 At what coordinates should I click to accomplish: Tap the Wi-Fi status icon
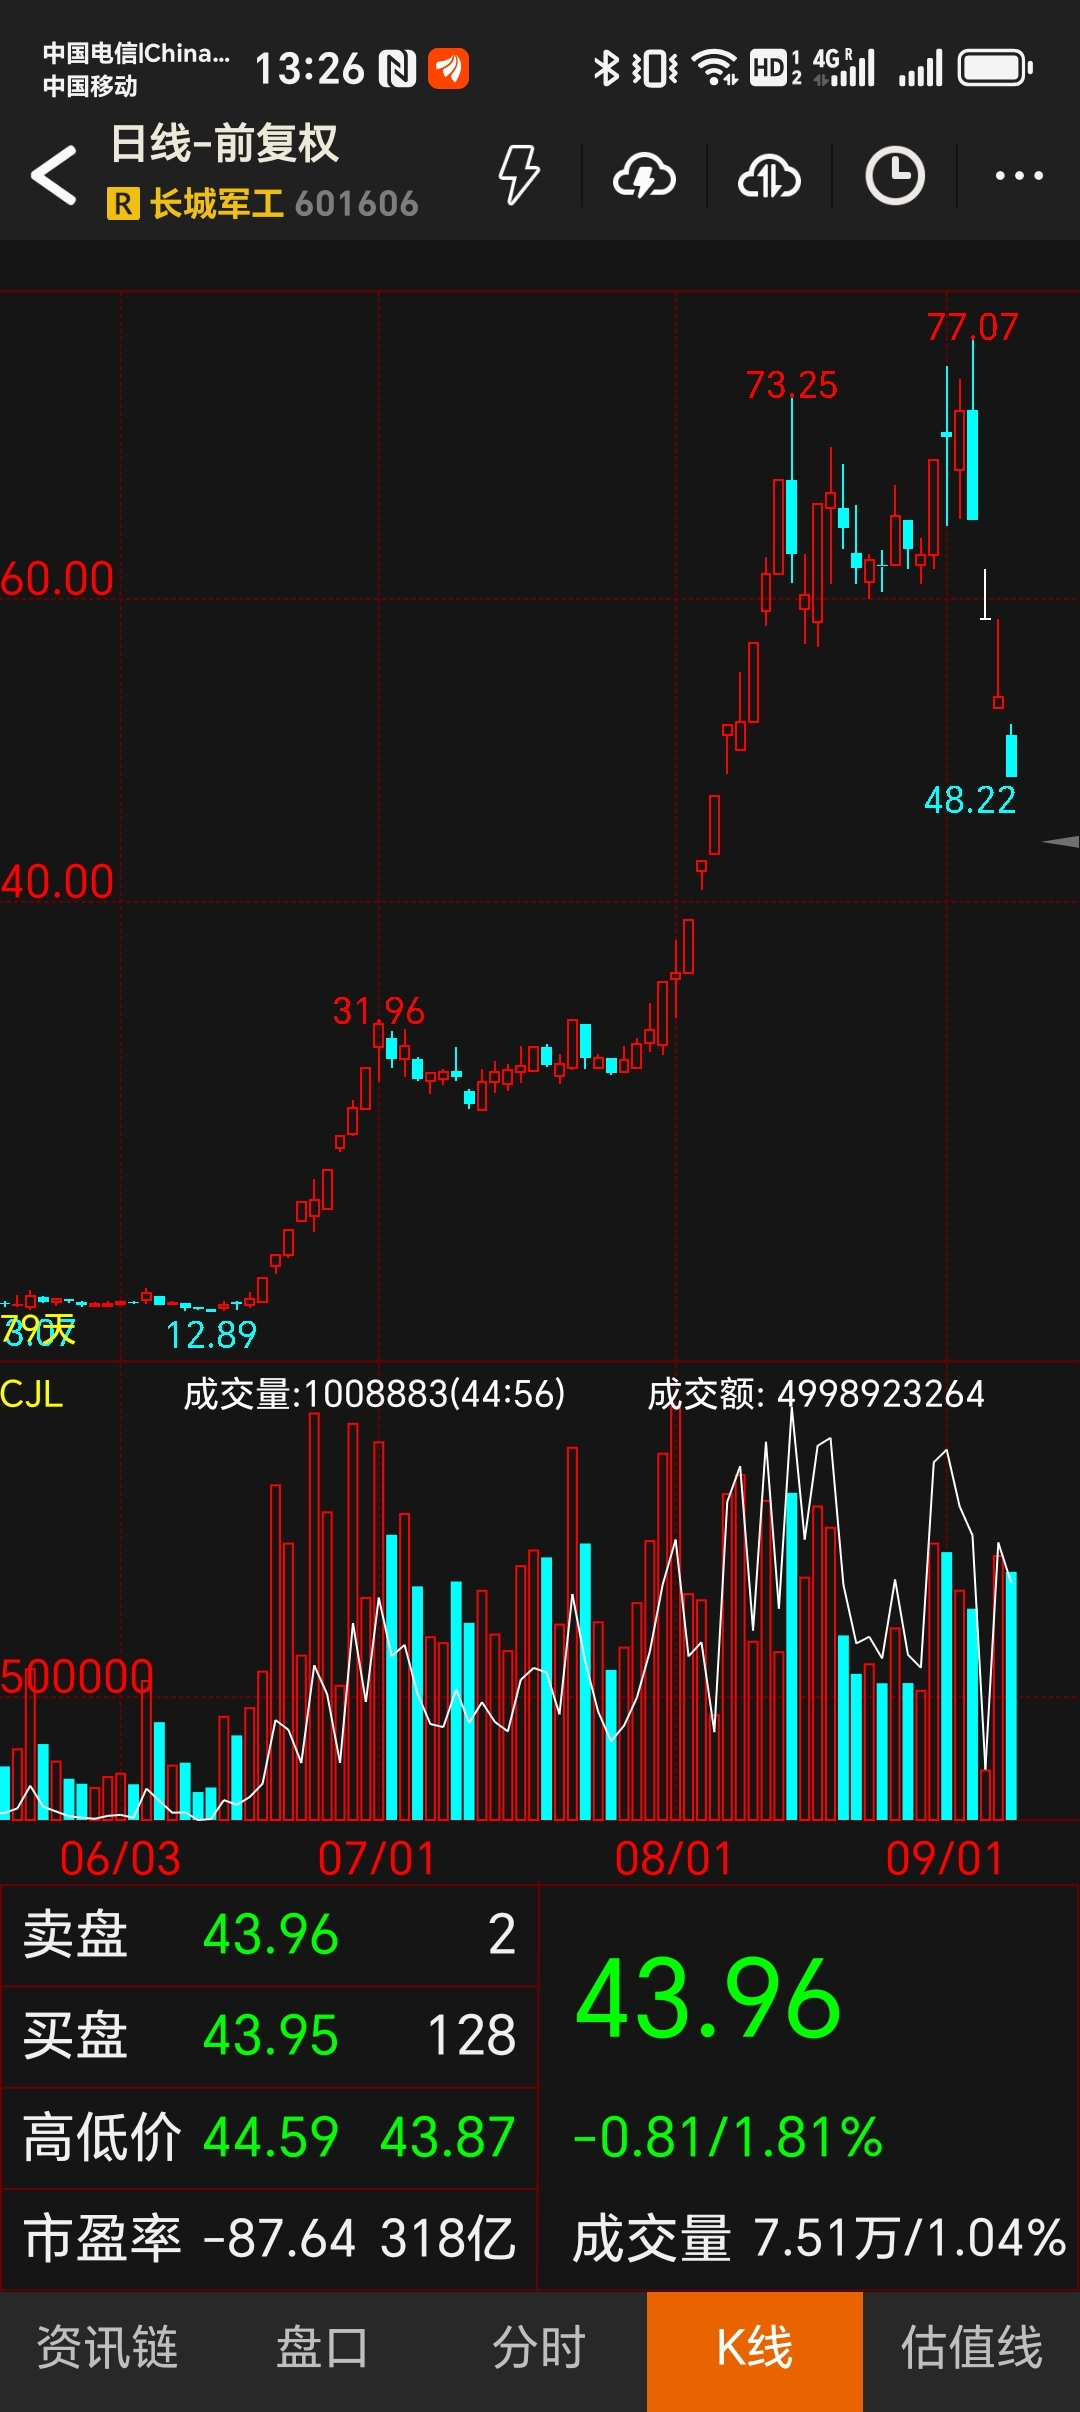[715, 68]
